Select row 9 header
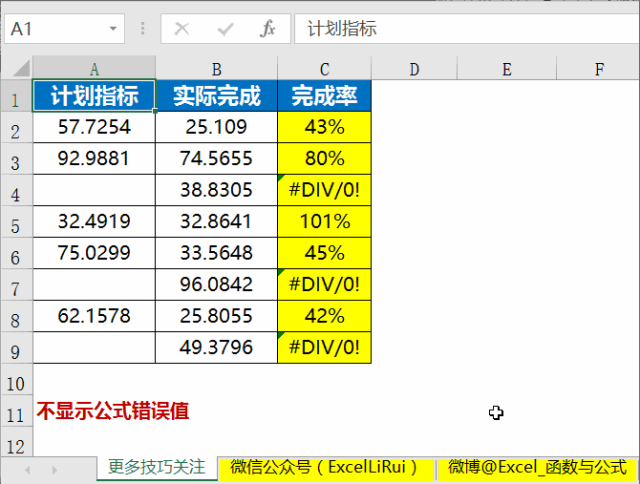 point(16,348)
